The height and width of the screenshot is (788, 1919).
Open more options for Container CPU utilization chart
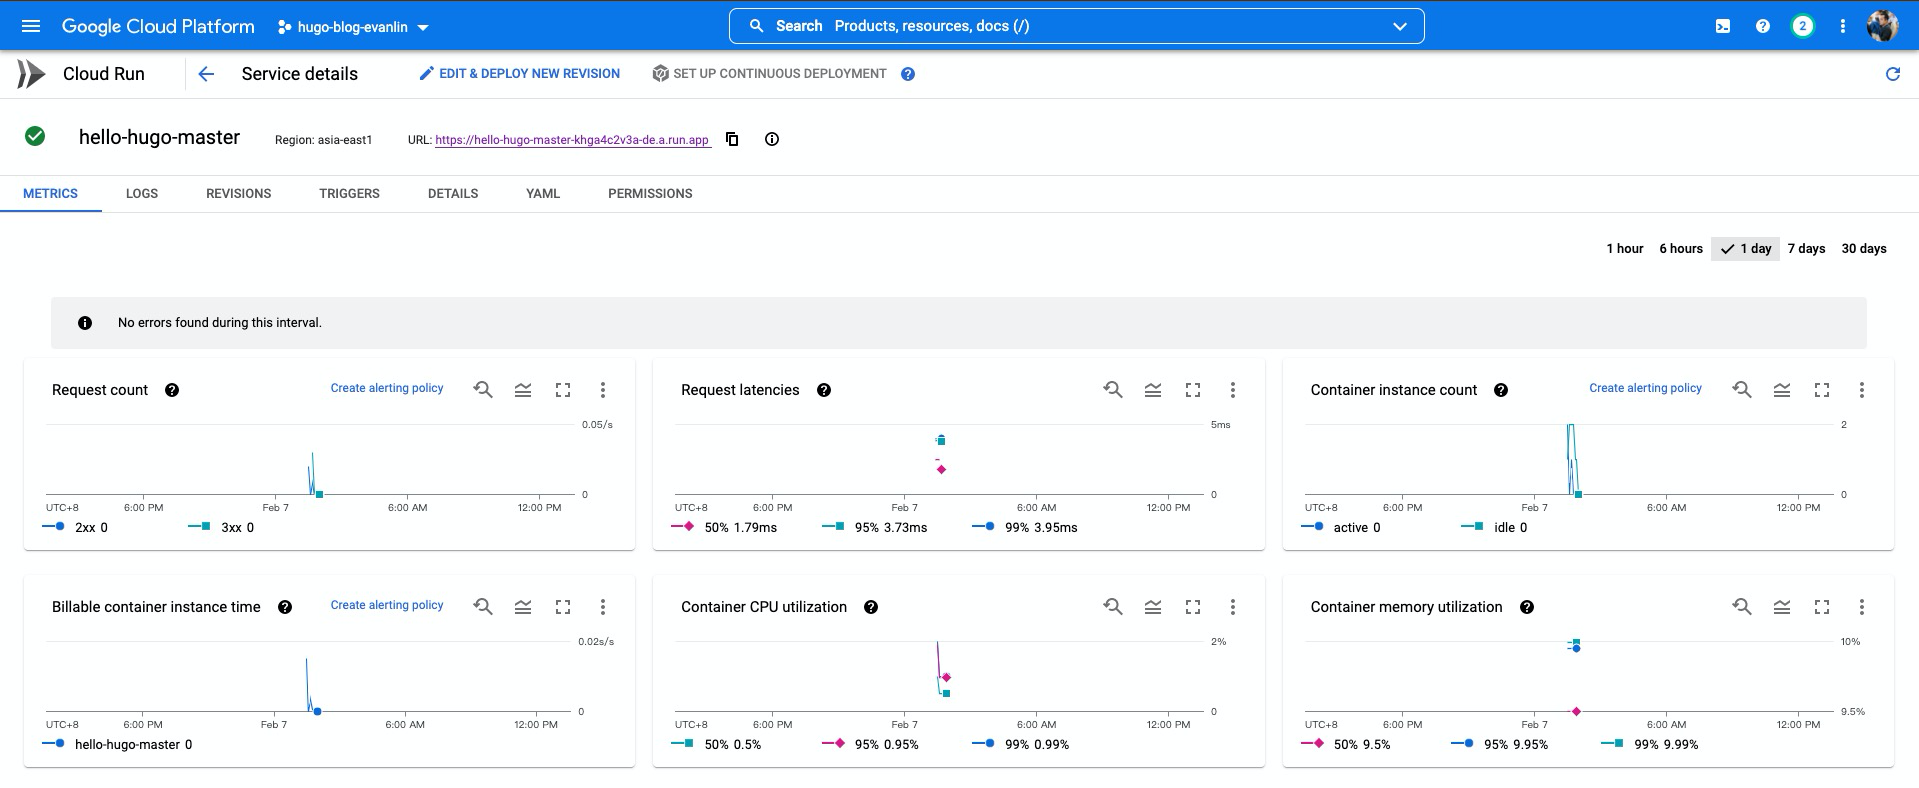(x=1232, y=607)
